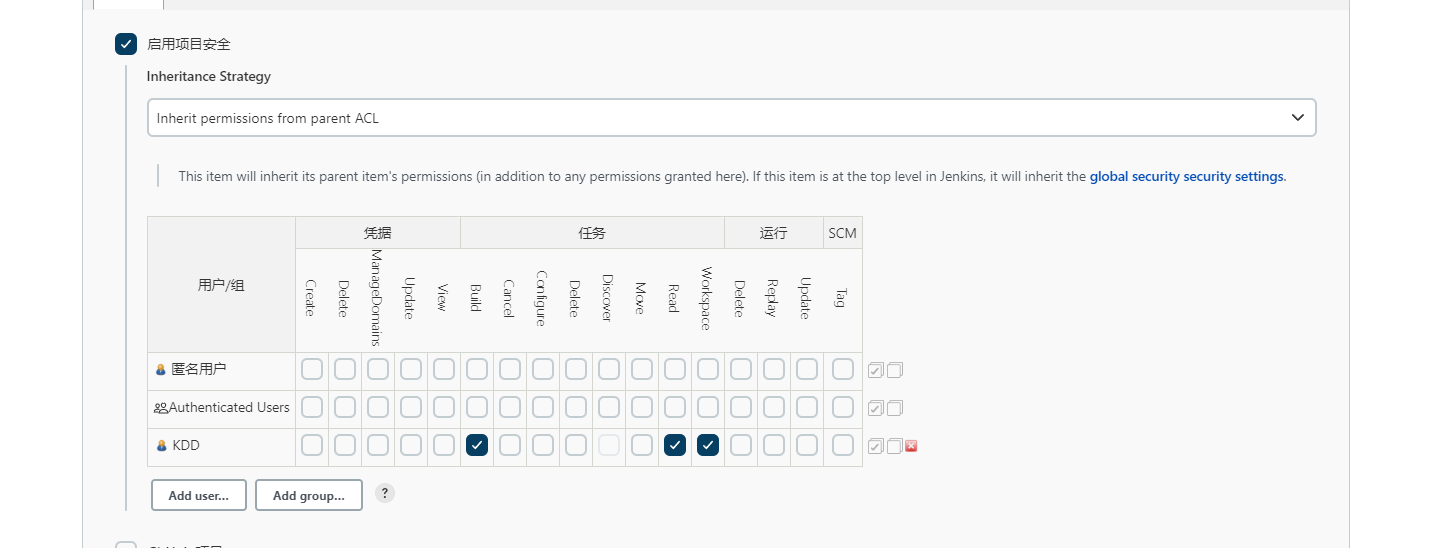Screen dimensions: 1434x548
Task: Click unselect-all icon in the 匿名用户 row
Action: [x=895, y=370]
